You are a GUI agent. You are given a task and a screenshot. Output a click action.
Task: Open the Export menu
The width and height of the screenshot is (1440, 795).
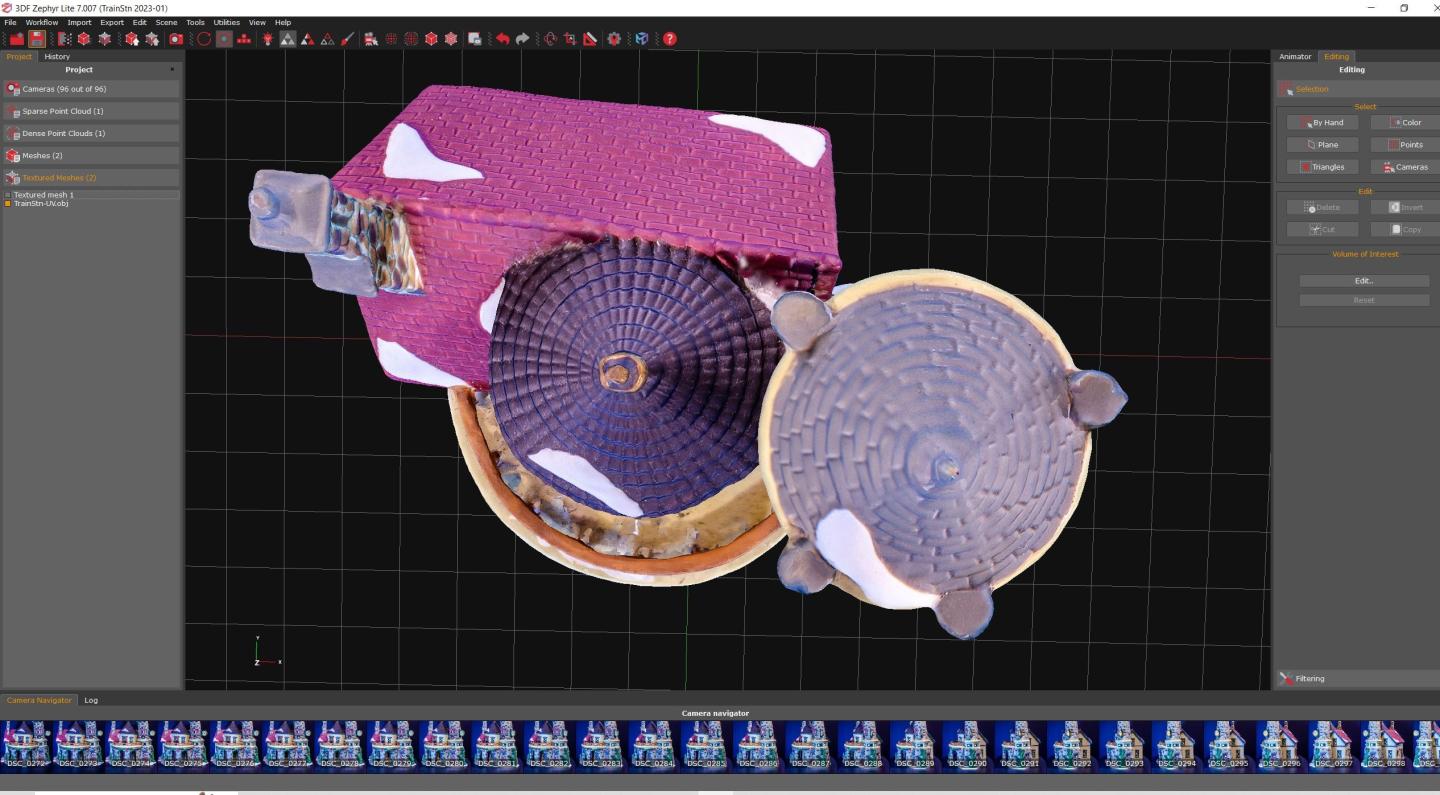112,22
